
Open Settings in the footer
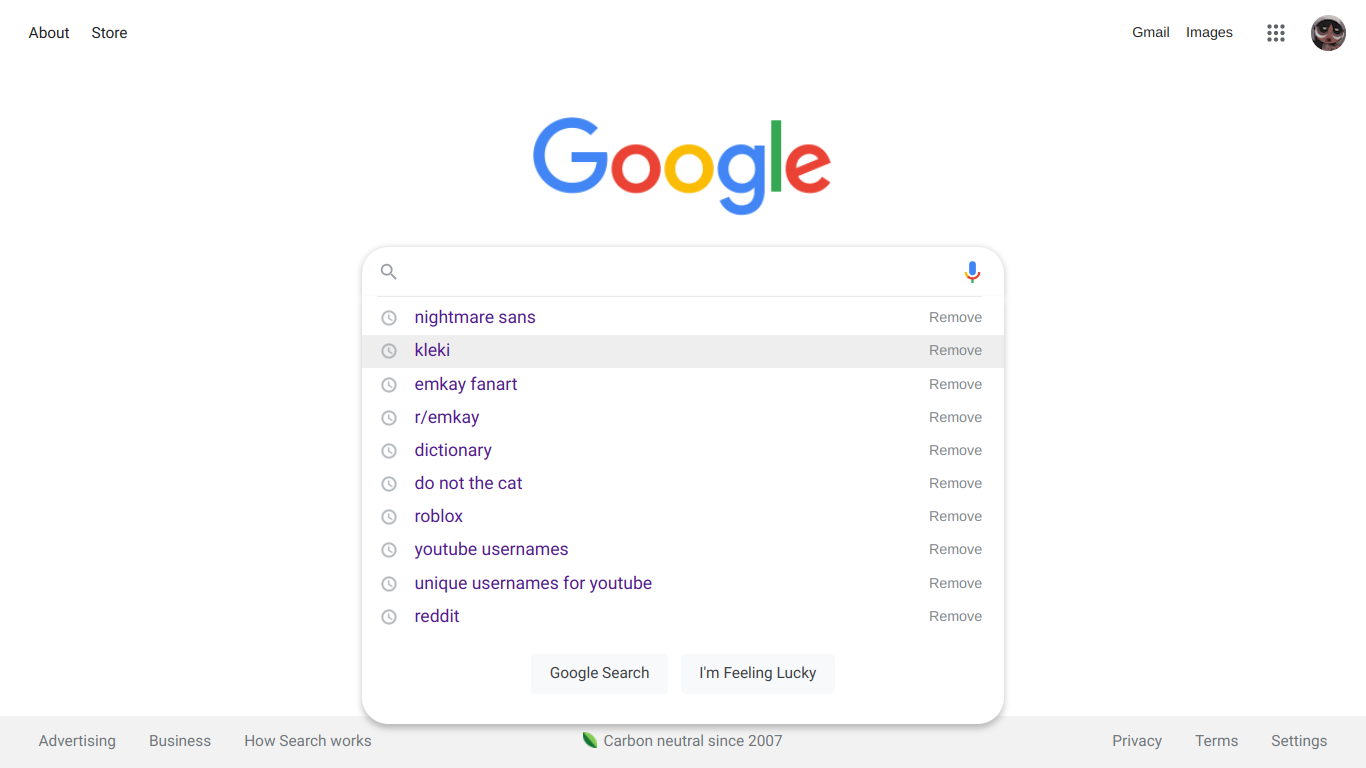[x=1298, y=740]
